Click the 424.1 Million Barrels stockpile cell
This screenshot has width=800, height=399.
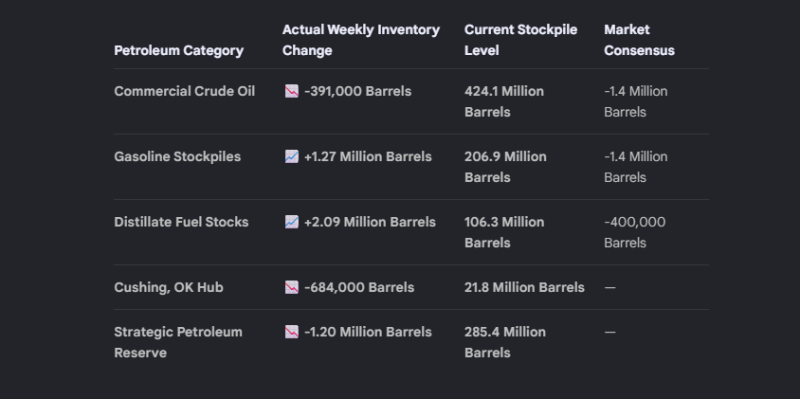tap(504, 102)
